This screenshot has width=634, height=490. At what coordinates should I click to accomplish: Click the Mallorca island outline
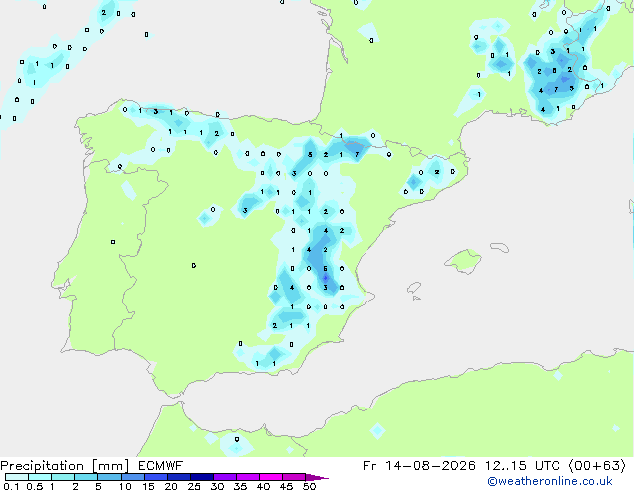(x=463, y=261)
